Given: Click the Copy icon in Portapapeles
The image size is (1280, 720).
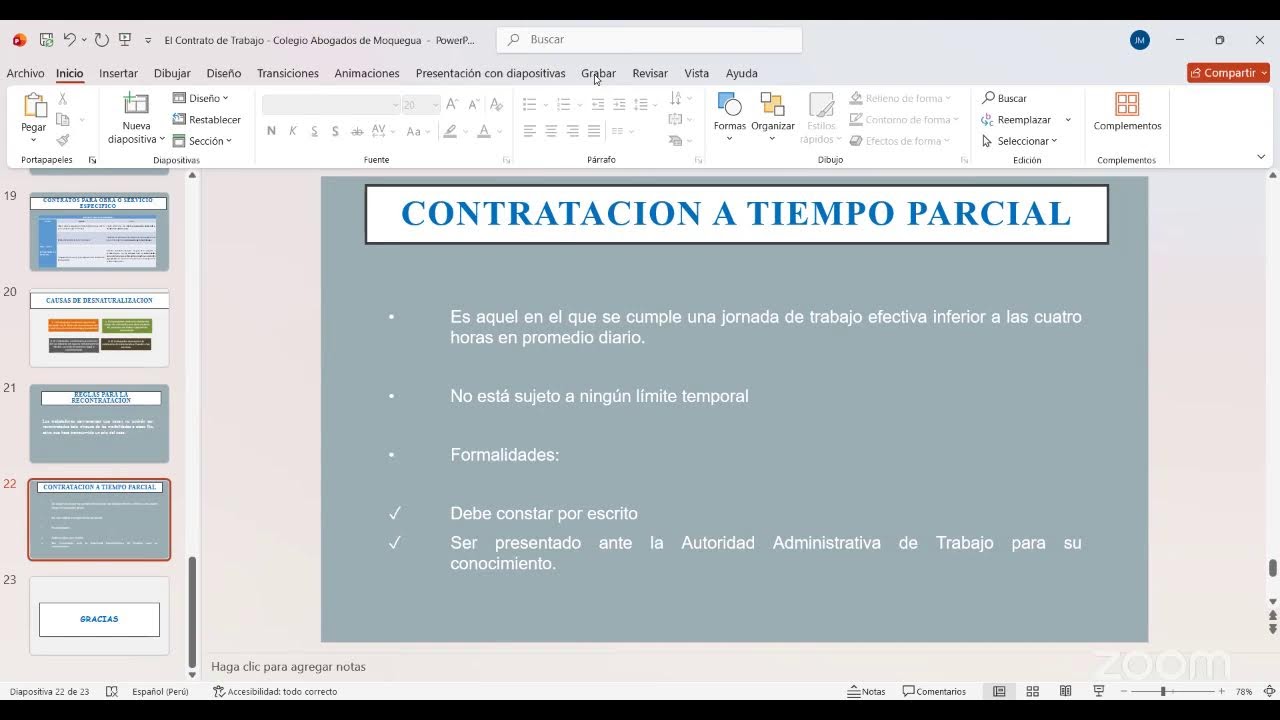Looking at the screenshot, I should pos(62,120).
